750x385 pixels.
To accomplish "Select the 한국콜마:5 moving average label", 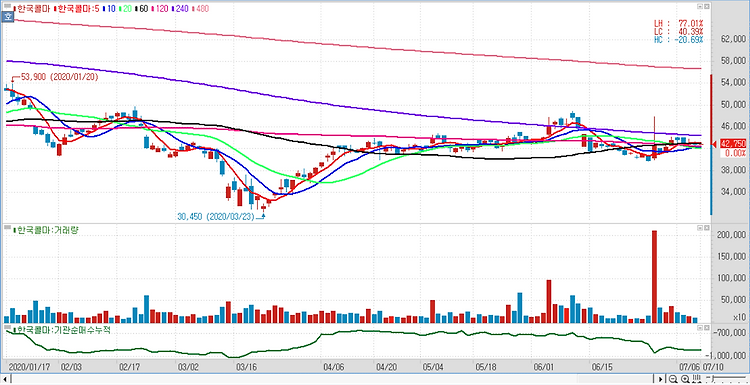I will [77, 8].
